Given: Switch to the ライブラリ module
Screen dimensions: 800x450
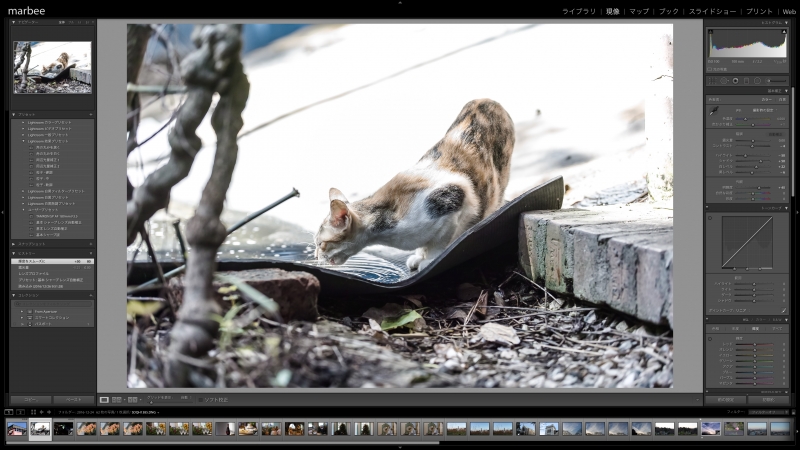Looking at the screenshot, I should [x=578, y=11].
